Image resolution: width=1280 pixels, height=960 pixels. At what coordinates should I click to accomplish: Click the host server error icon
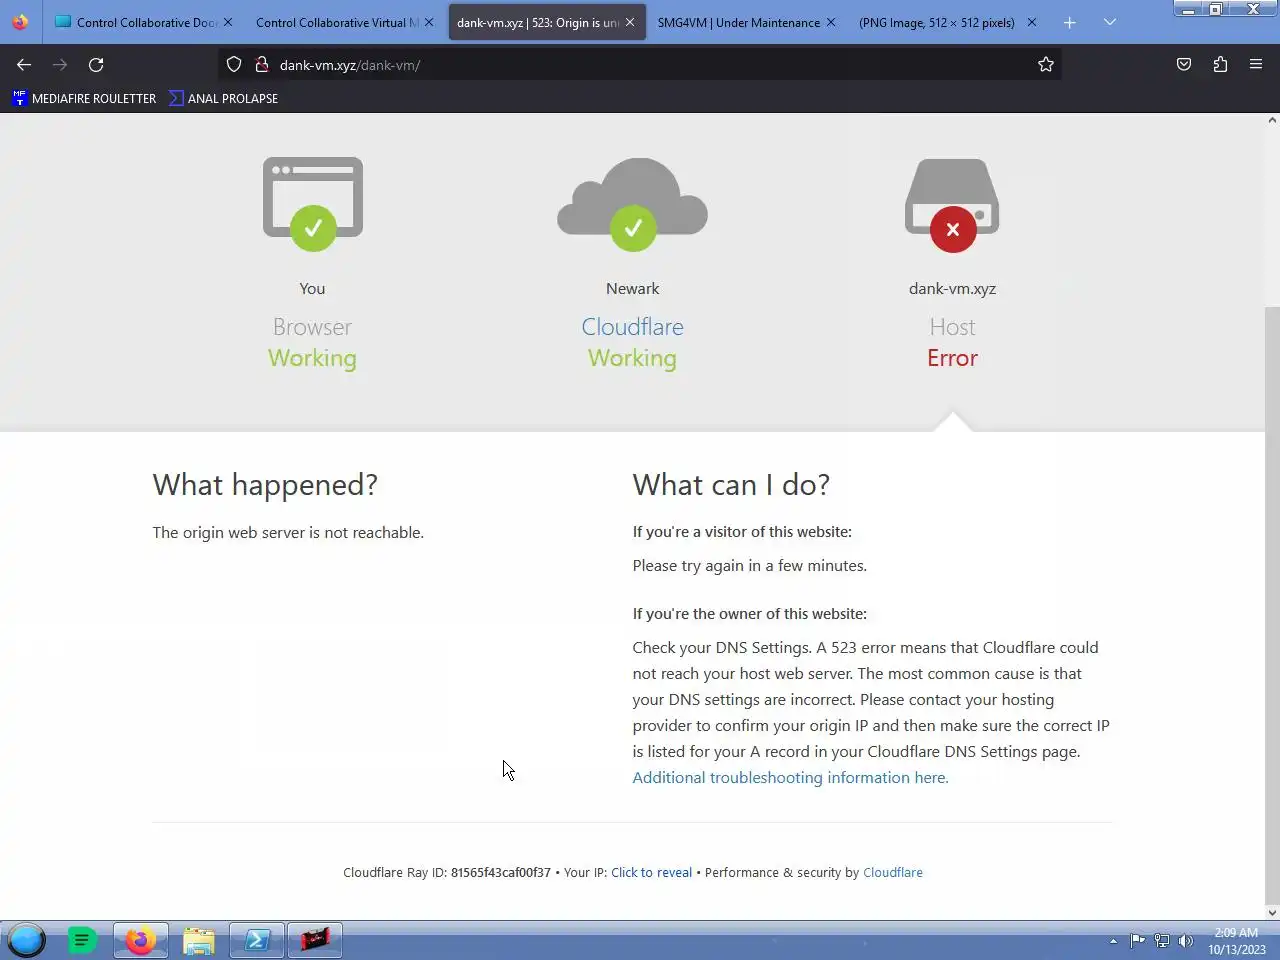pyautogui.click(x=952, y=205)
